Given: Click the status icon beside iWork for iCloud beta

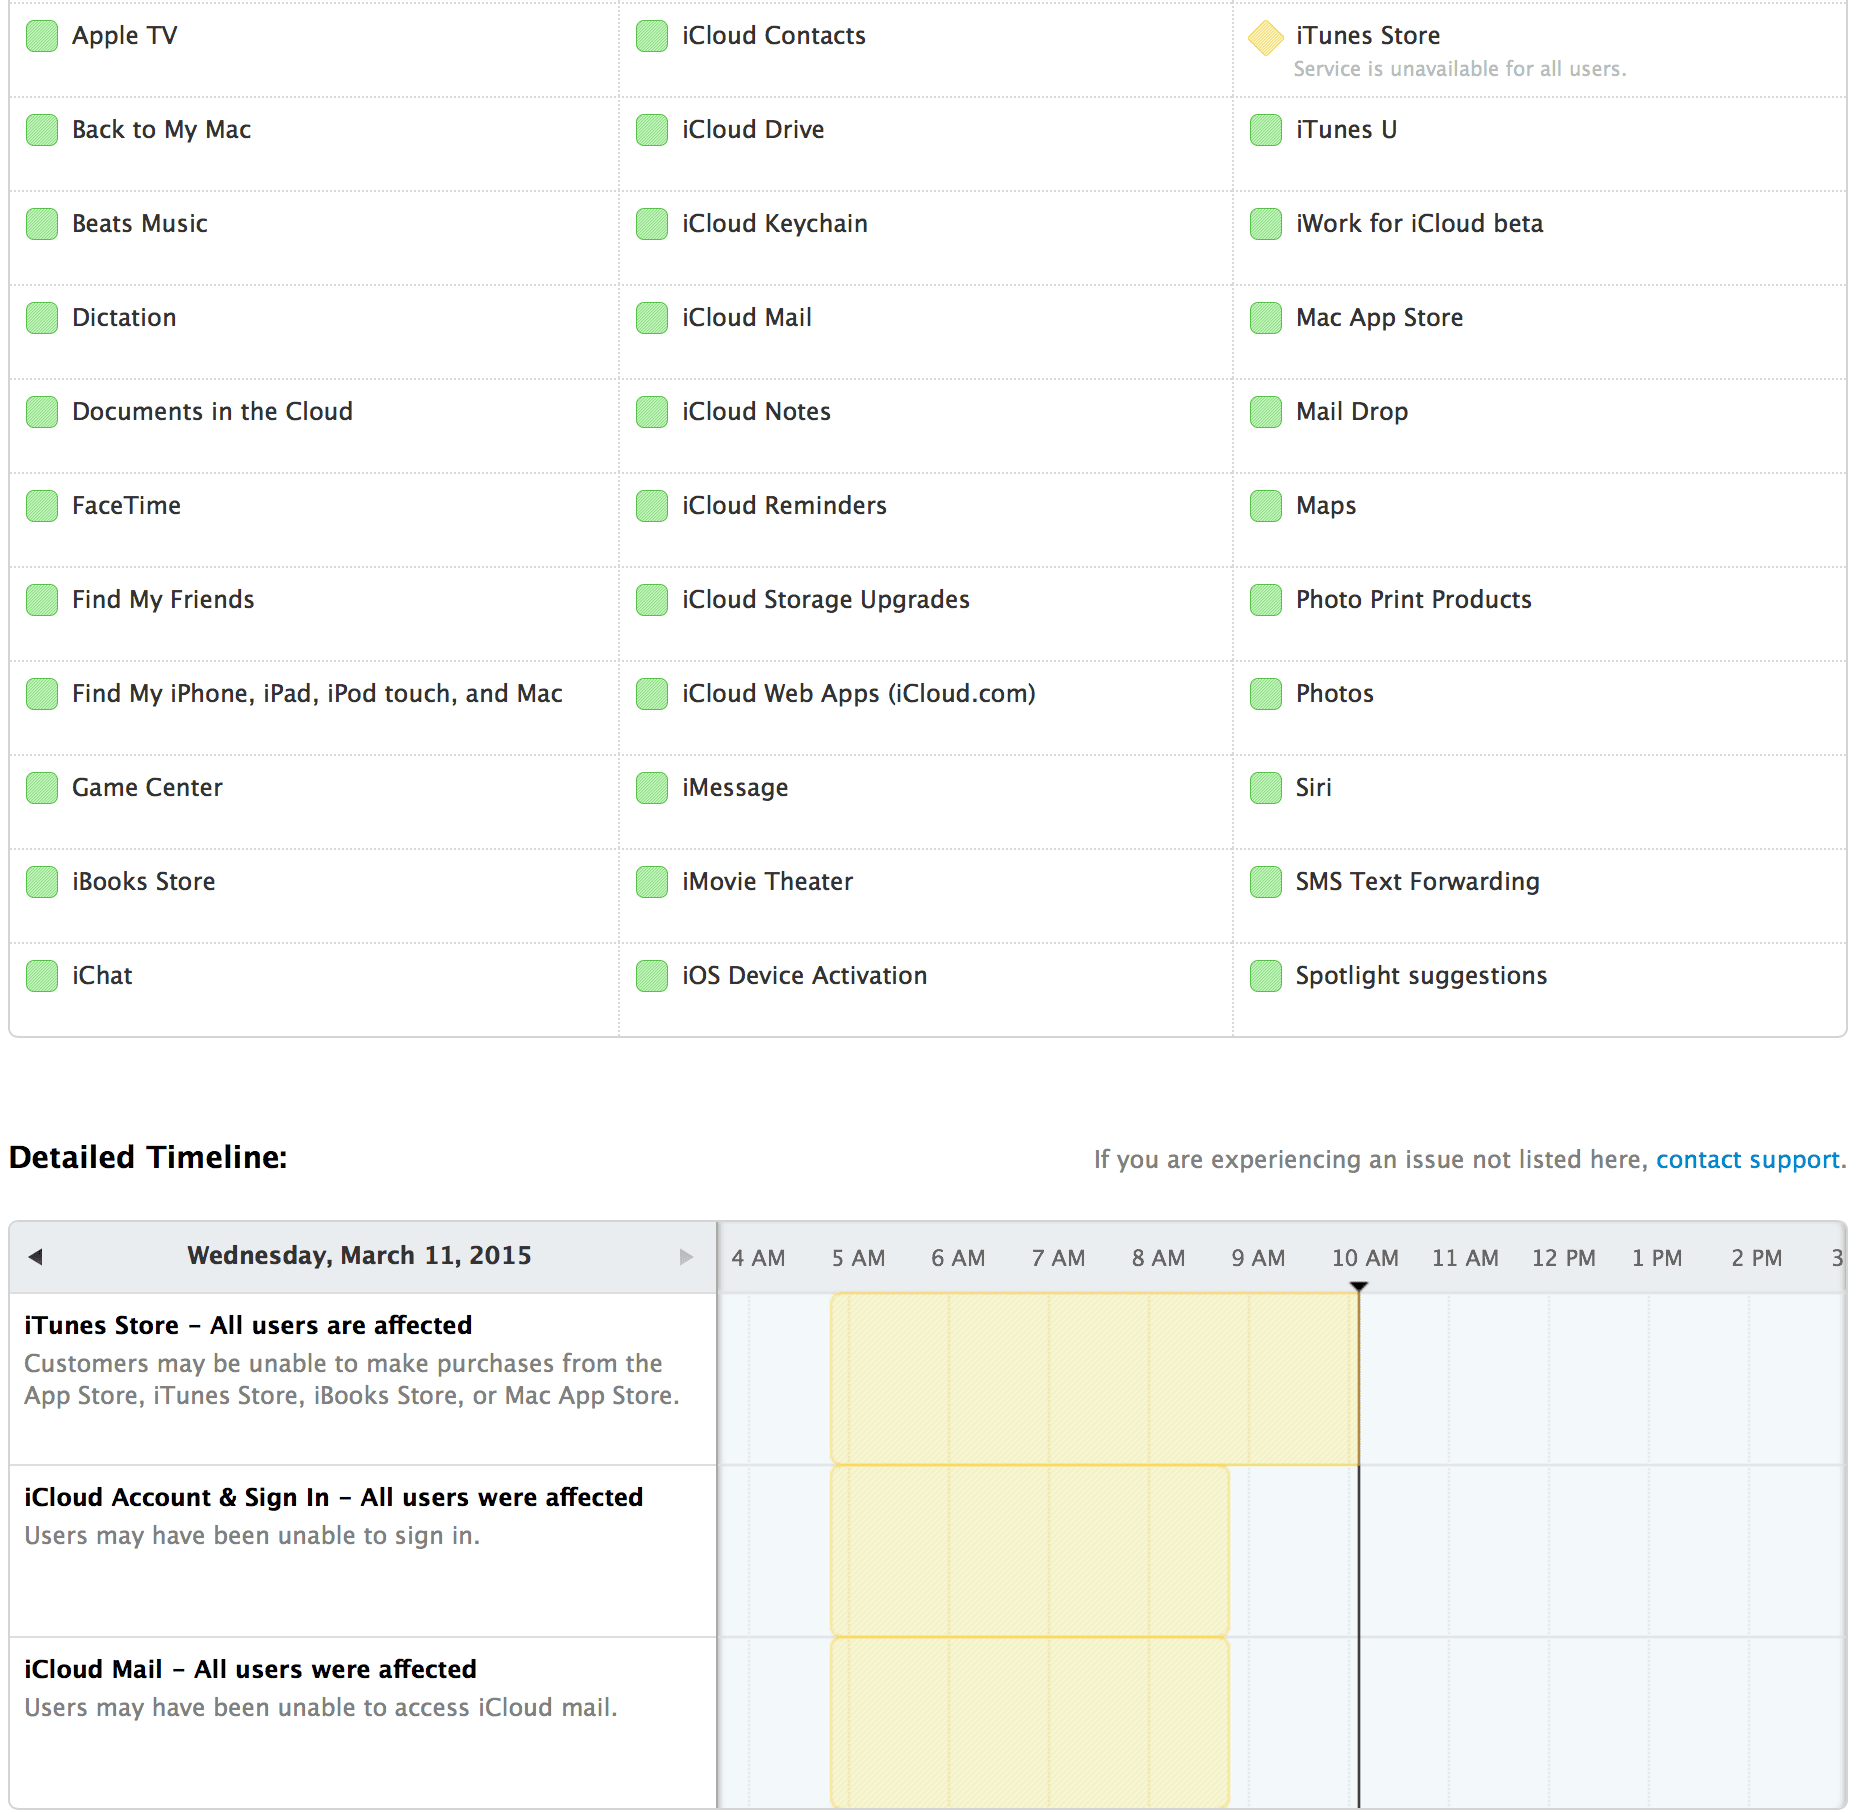Looking at the screenshot, I should point(1266,224).
